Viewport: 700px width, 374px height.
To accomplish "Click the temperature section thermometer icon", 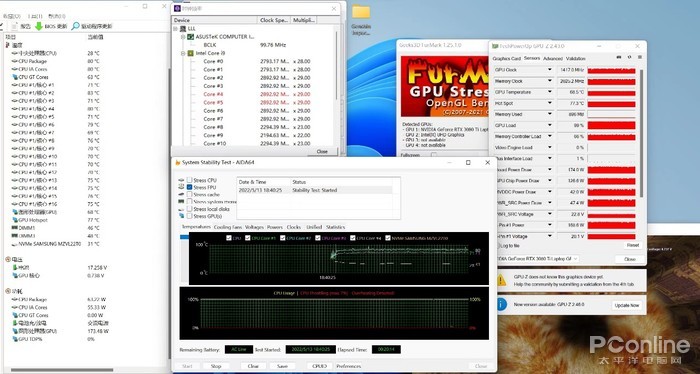I will tap(8, 45).
